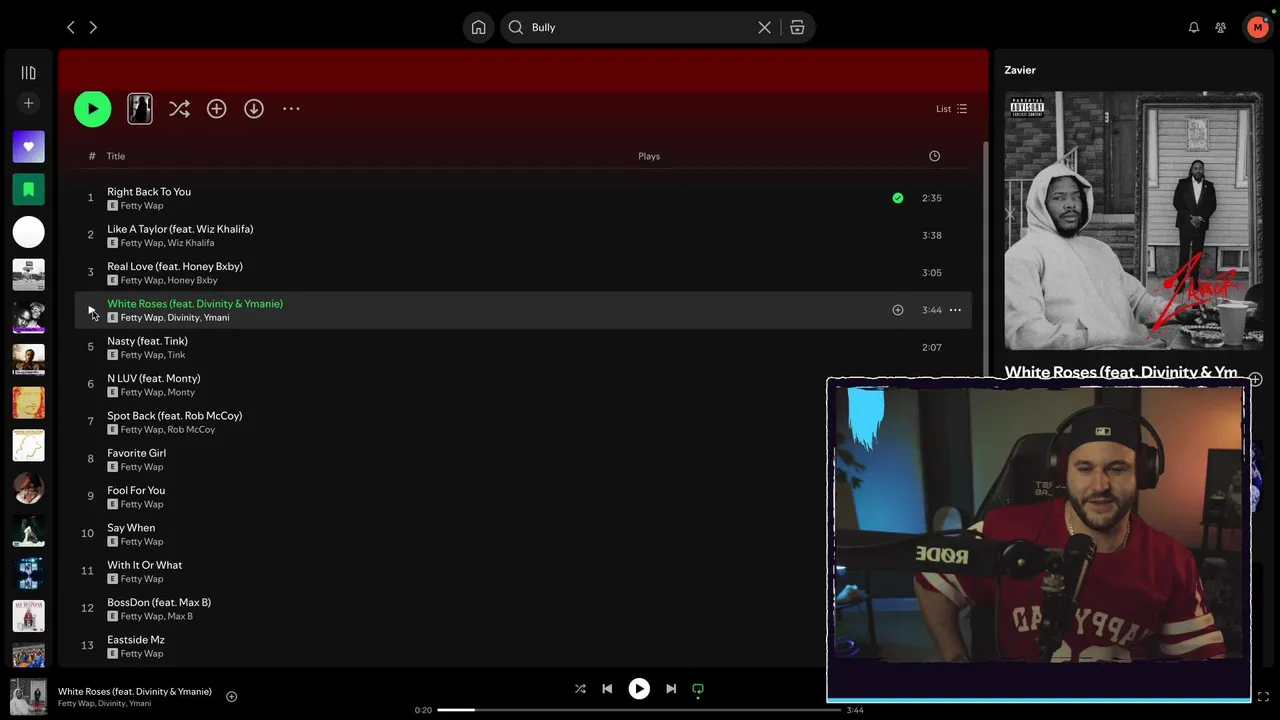Toggle green saved checkmark on Right Back To You
Viewport: 1280px width, 720px height.
897,198
